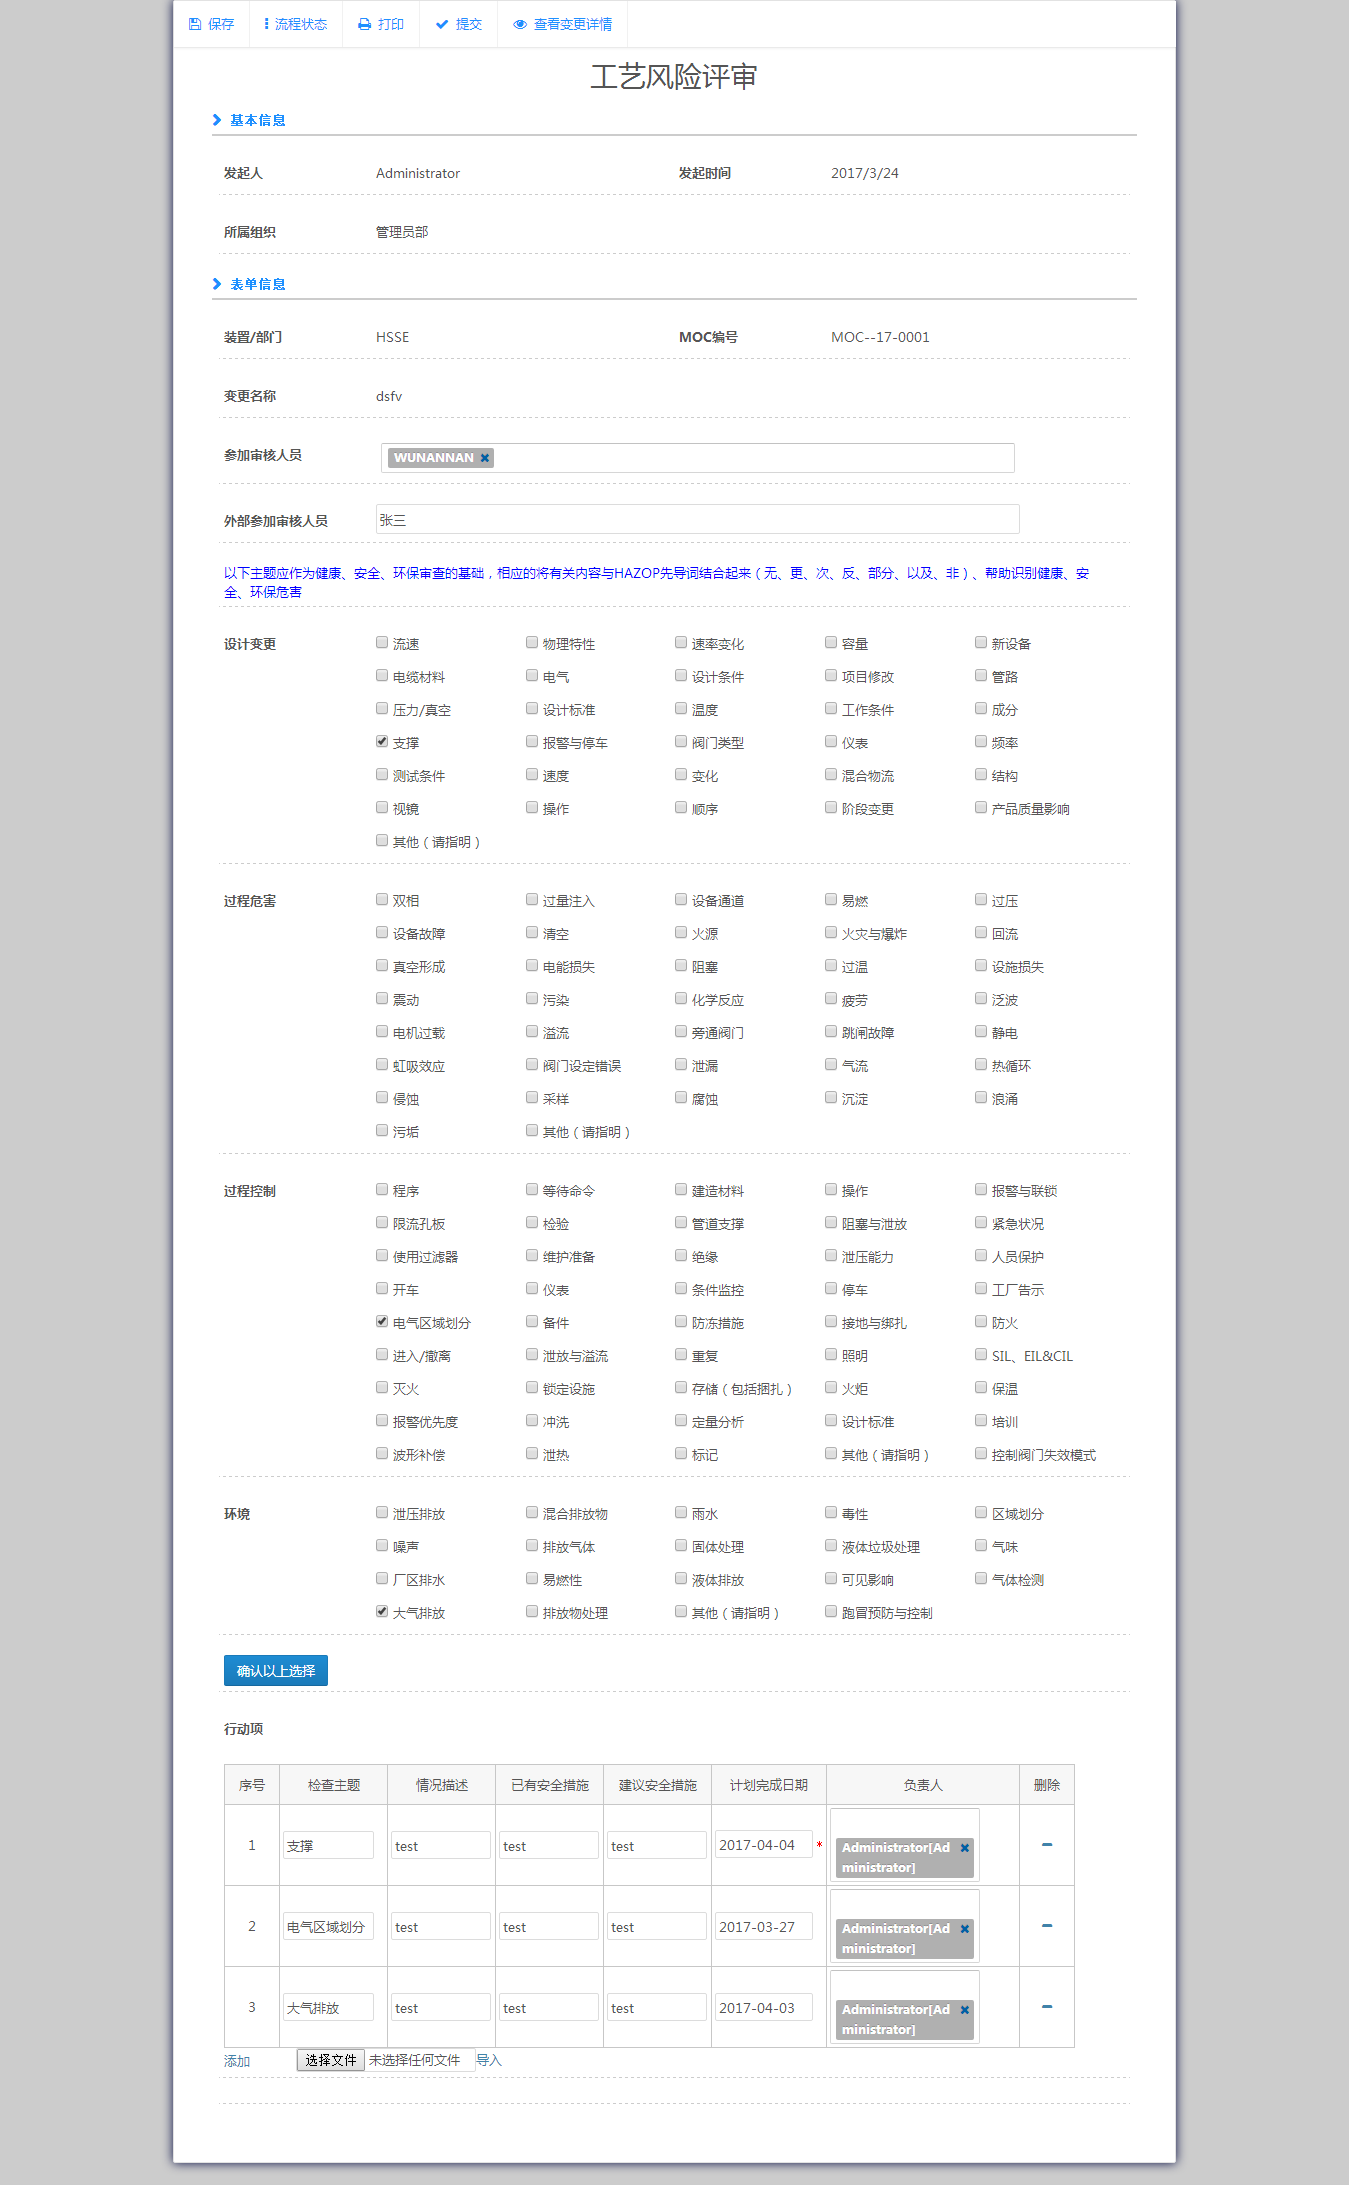Viewport: 1349px width, 2185px height.
Task: Click row 2 已有安全措施 test field
Action: [549, 1926]
